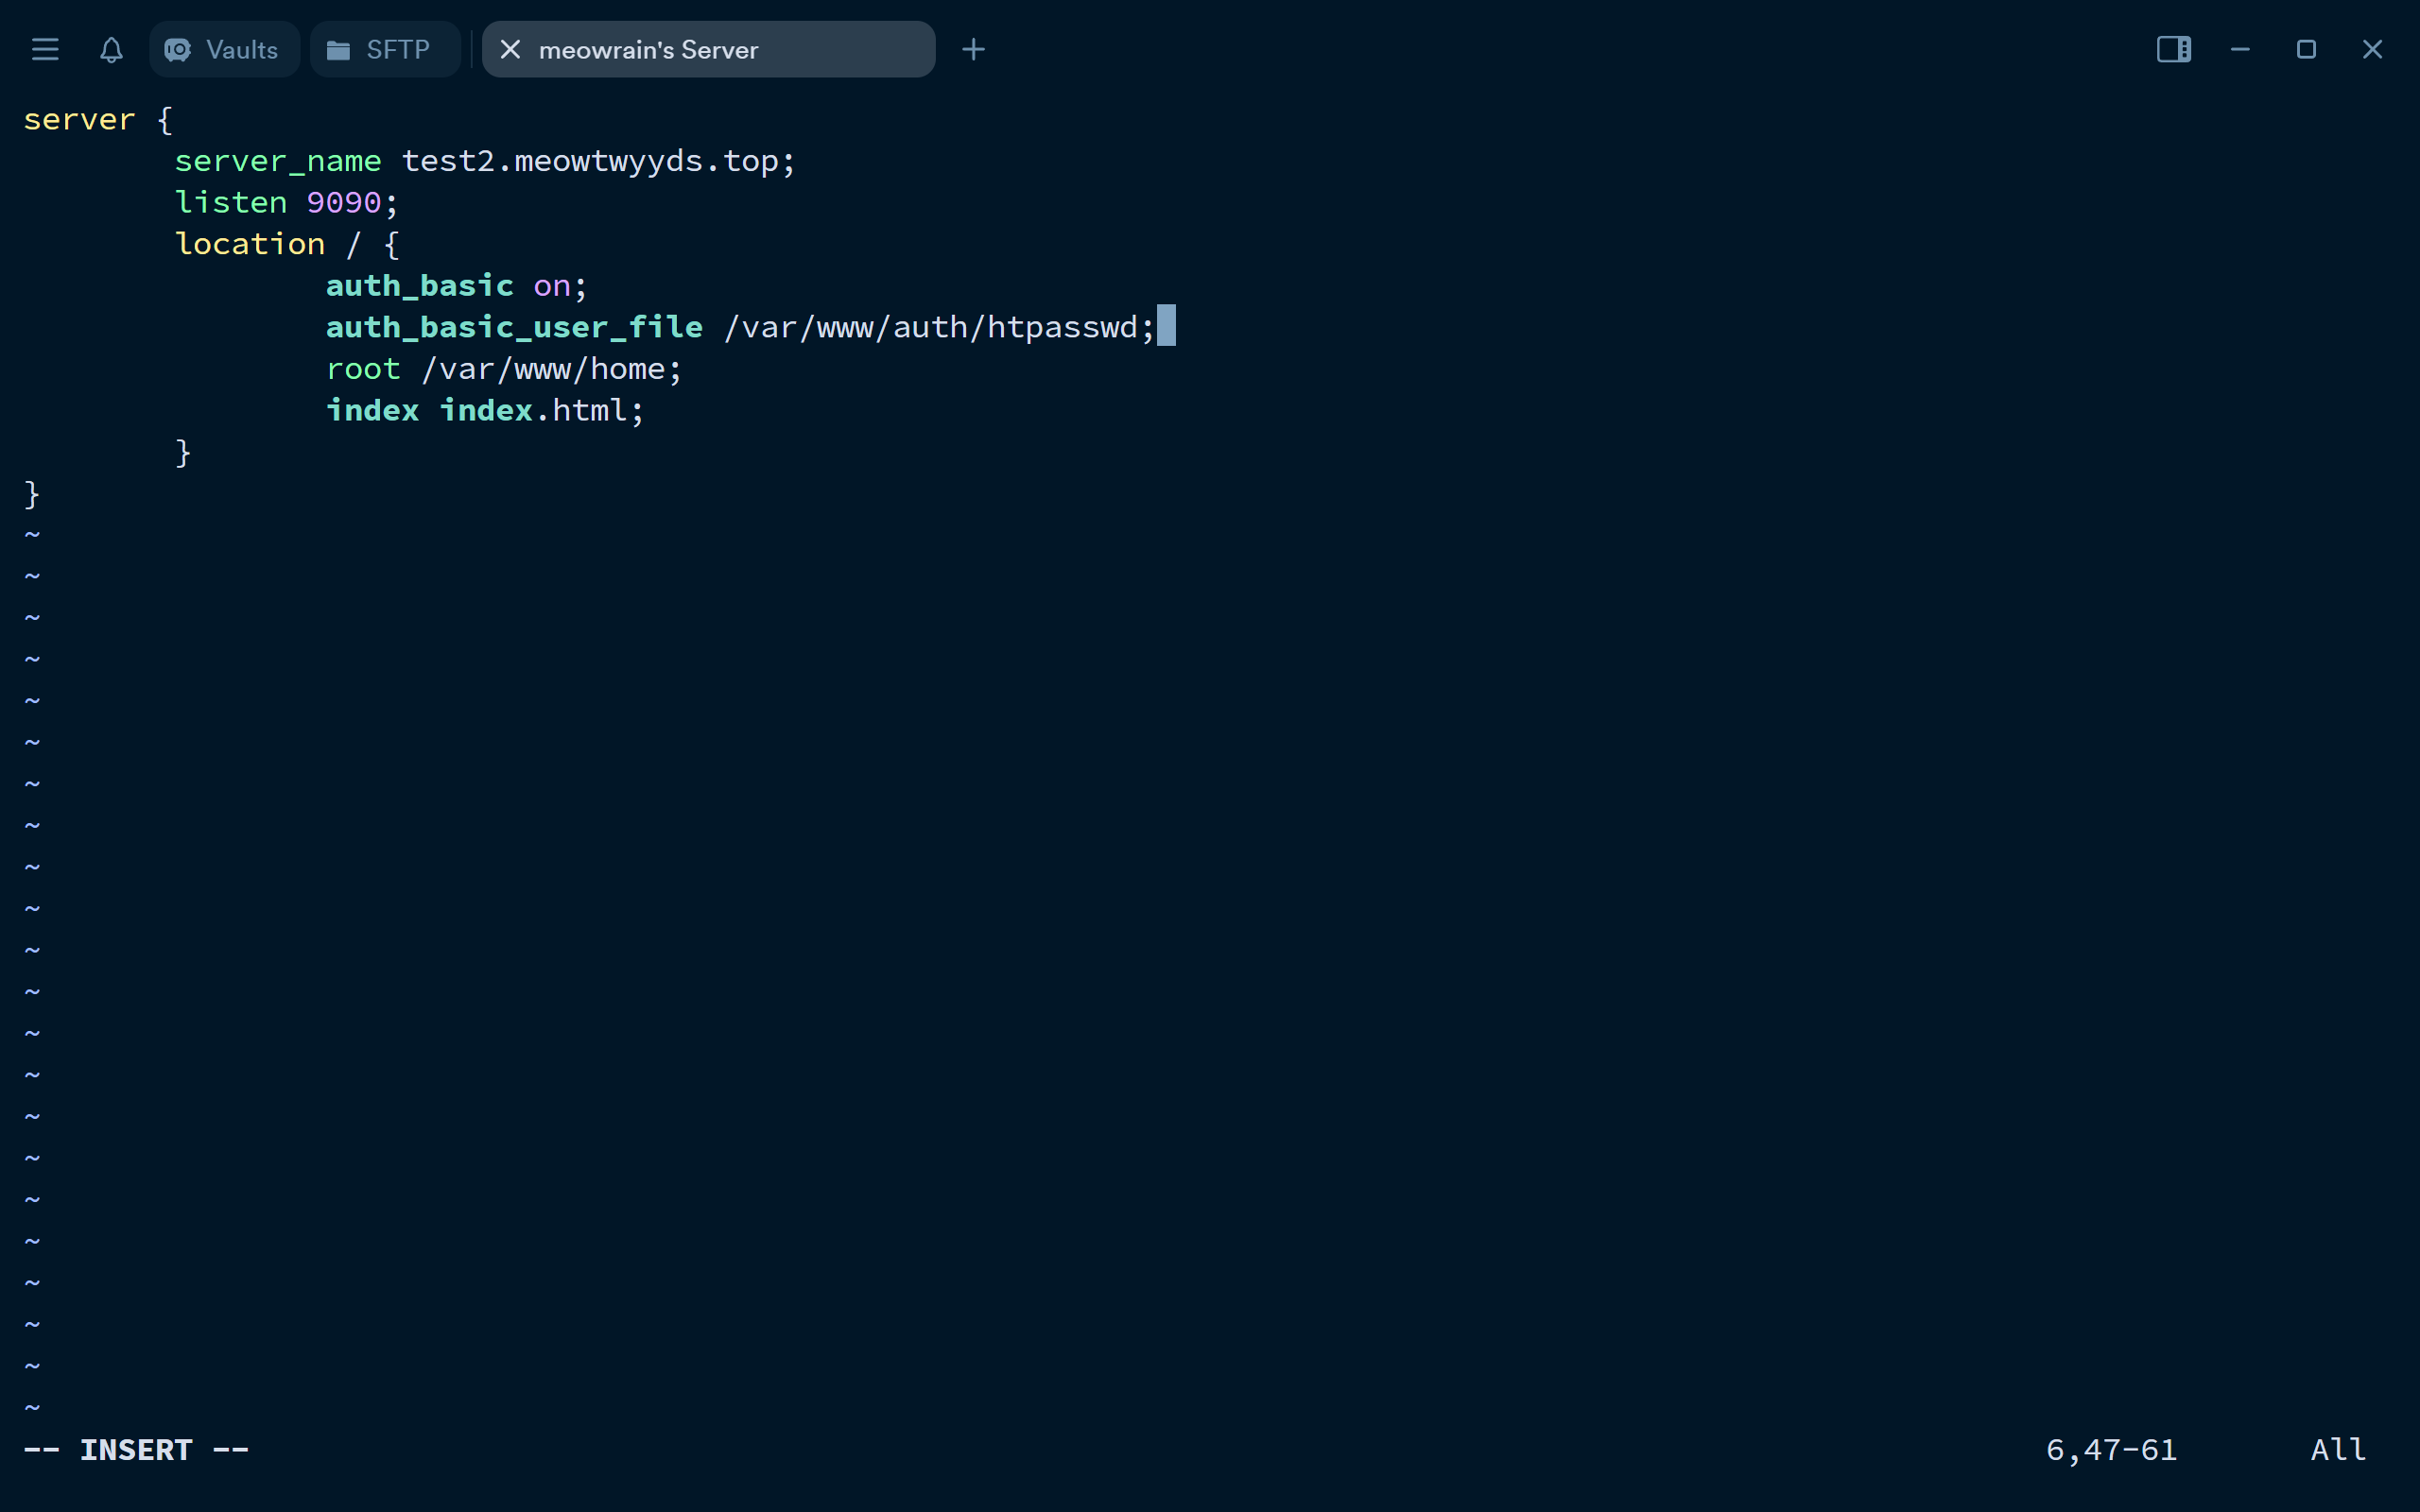Click the INSERT mode status indicator
The height and width of the screenshot is (1512, 2420).
point(136,1449)
